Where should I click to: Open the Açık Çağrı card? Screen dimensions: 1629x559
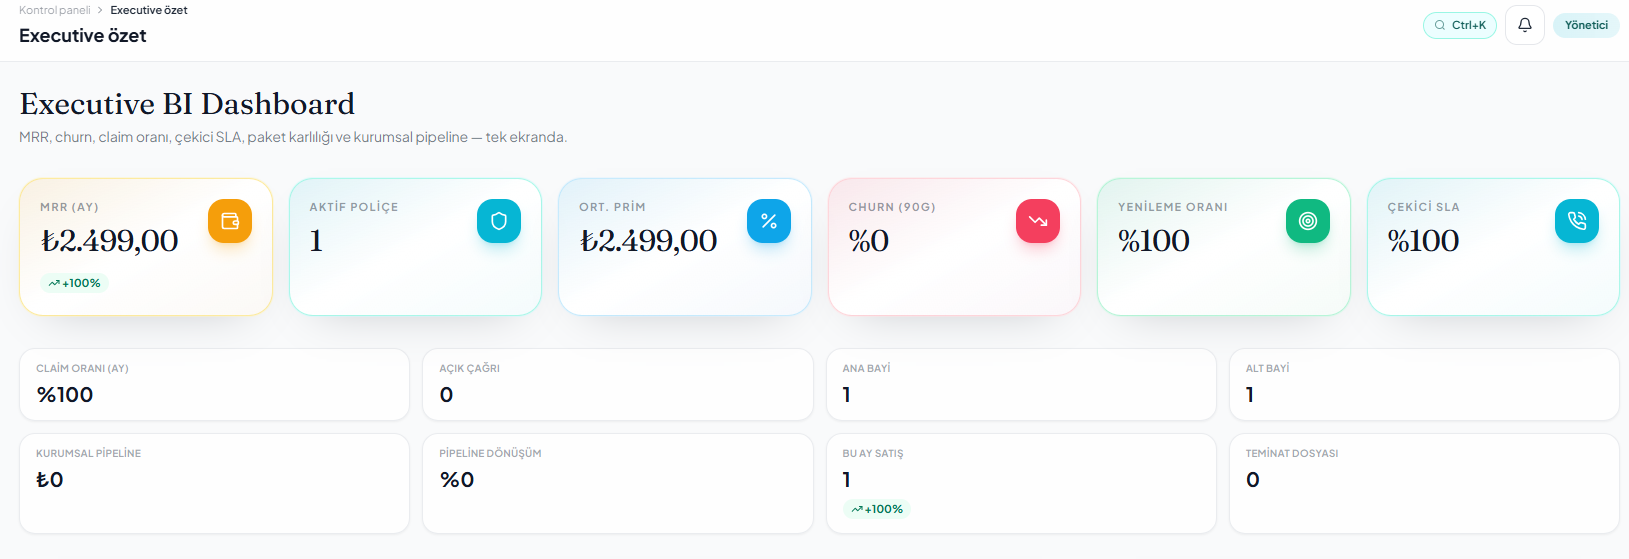tap(618, 384)
